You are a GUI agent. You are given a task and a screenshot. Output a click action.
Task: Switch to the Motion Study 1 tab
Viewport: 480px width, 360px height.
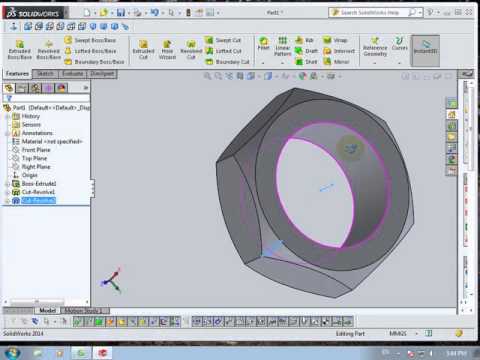(x=85, y=311)
